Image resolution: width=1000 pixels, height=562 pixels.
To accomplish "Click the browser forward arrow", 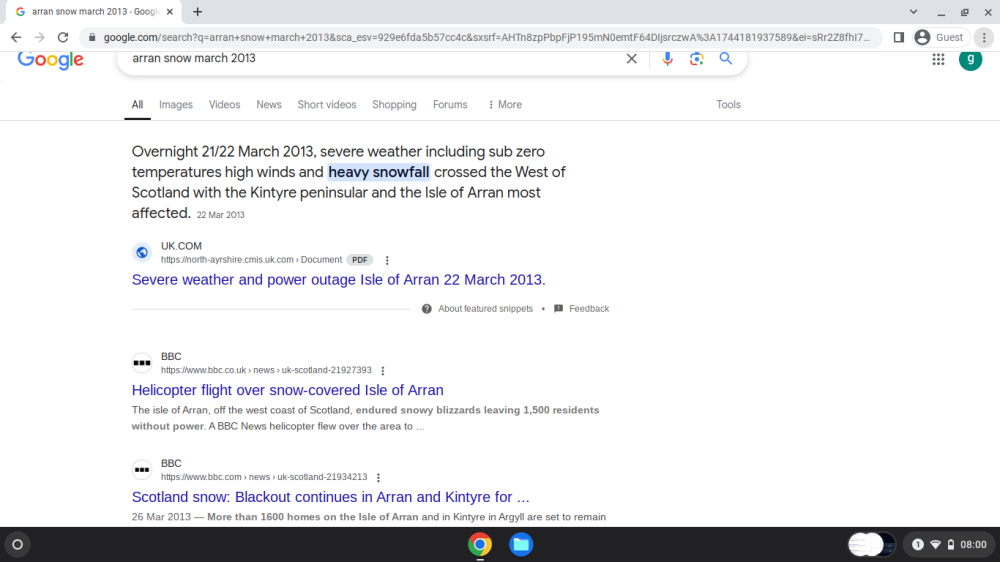I will click(40, 38).
